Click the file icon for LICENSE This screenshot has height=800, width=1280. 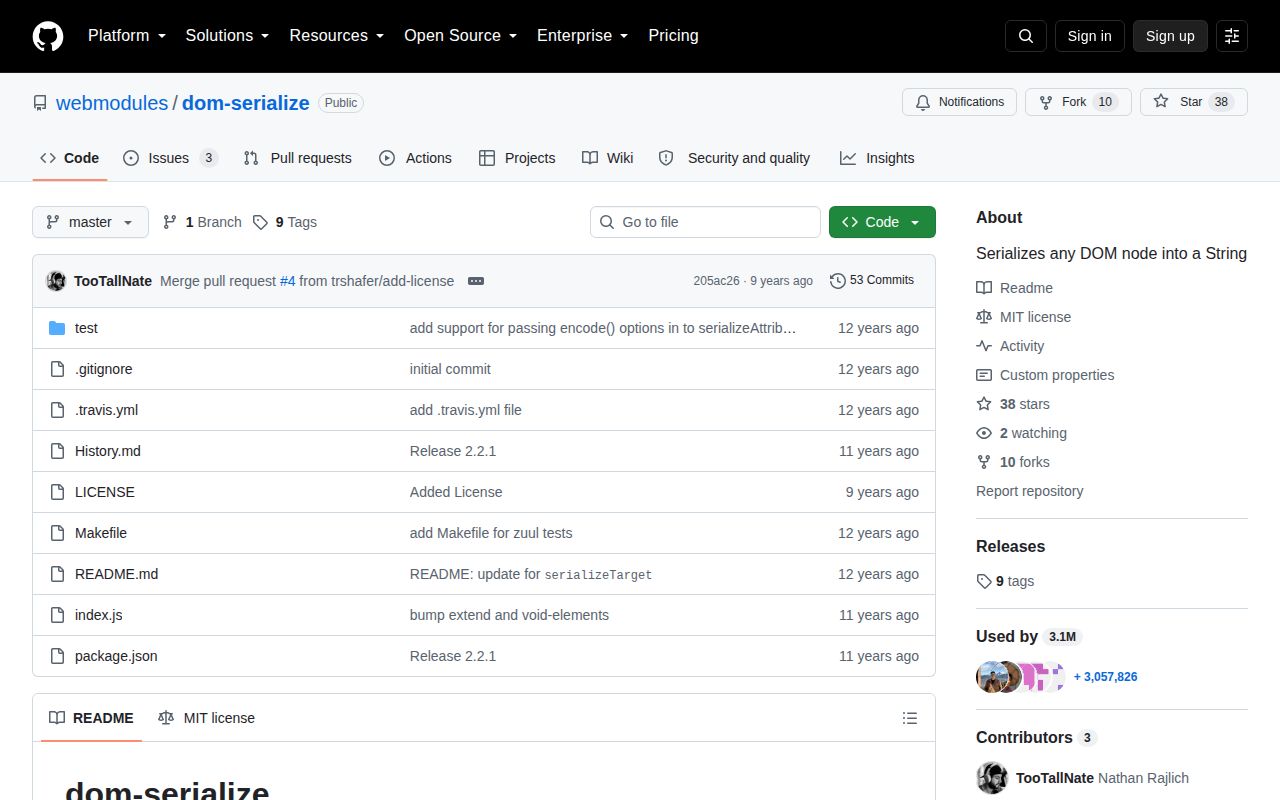pos(57,492)
